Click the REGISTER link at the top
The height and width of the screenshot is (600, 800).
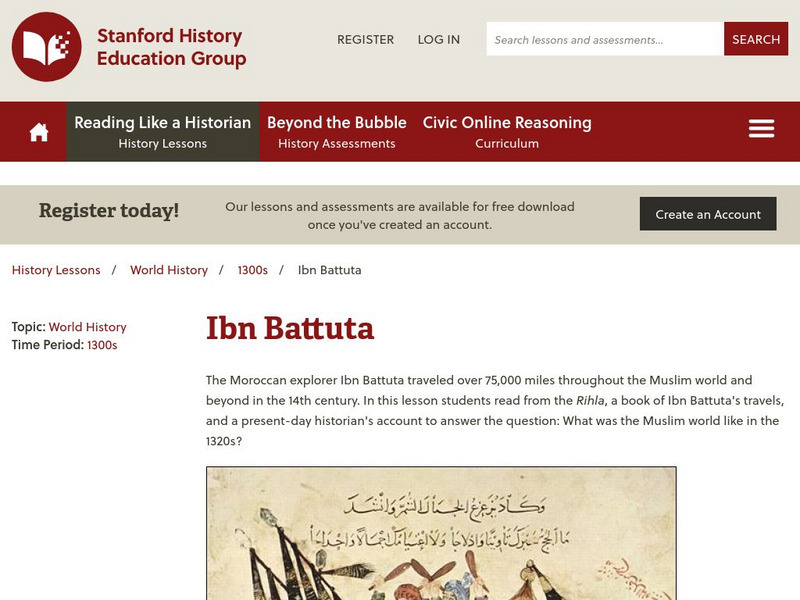[365, 39]
